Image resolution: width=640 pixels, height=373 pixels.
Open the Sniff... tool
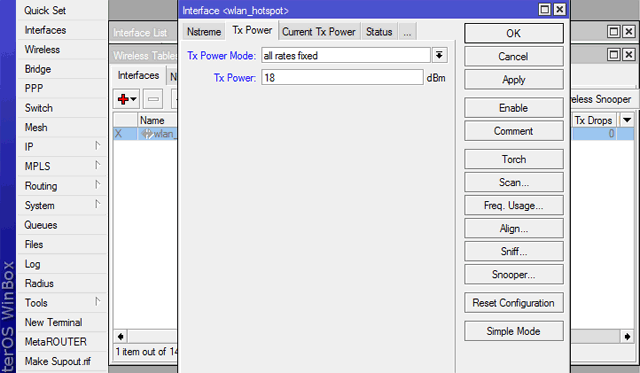[x=513, y=251]
